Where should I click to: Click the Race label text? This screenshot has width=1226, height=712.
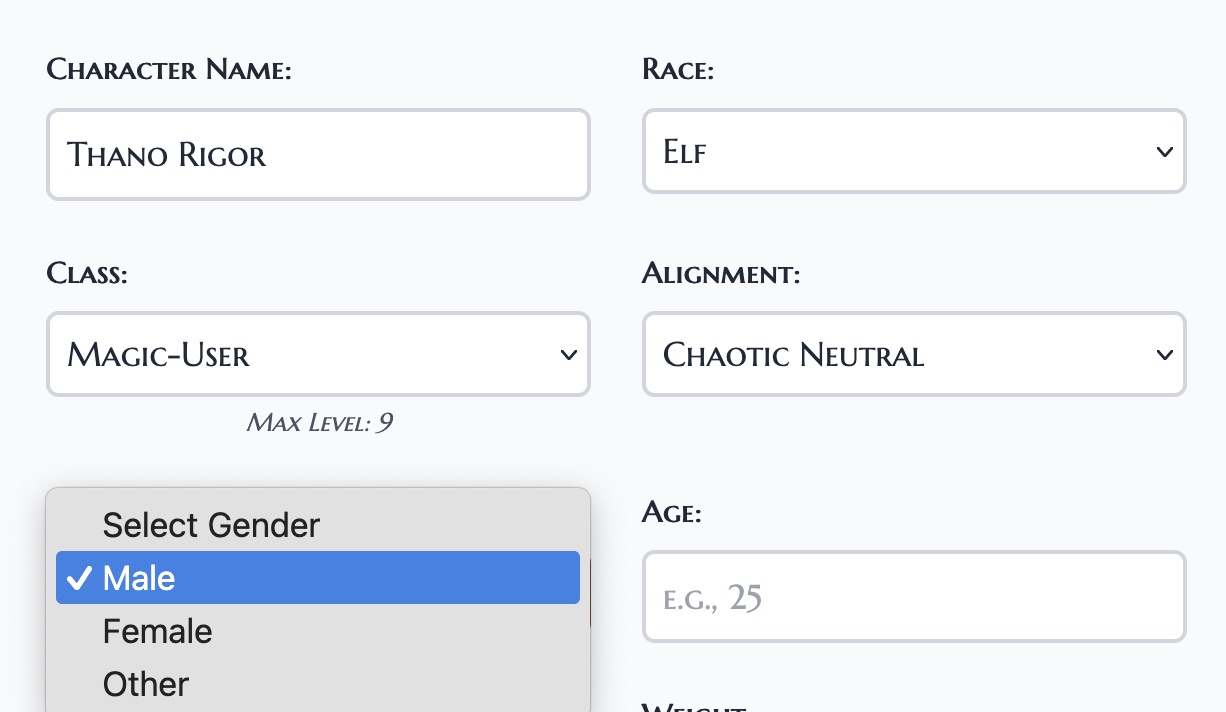pyautogui.click(x=678, y=70)
